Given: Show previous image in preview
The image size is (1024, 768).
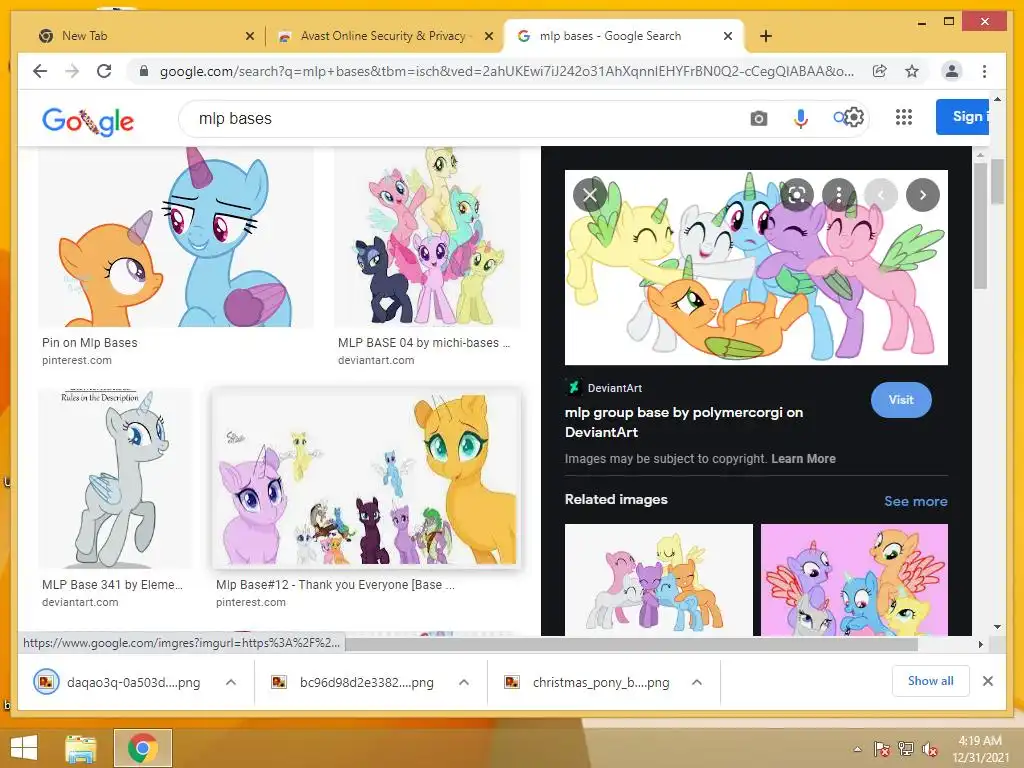Looking at the screenshot, I should click(x=881, y=195).
